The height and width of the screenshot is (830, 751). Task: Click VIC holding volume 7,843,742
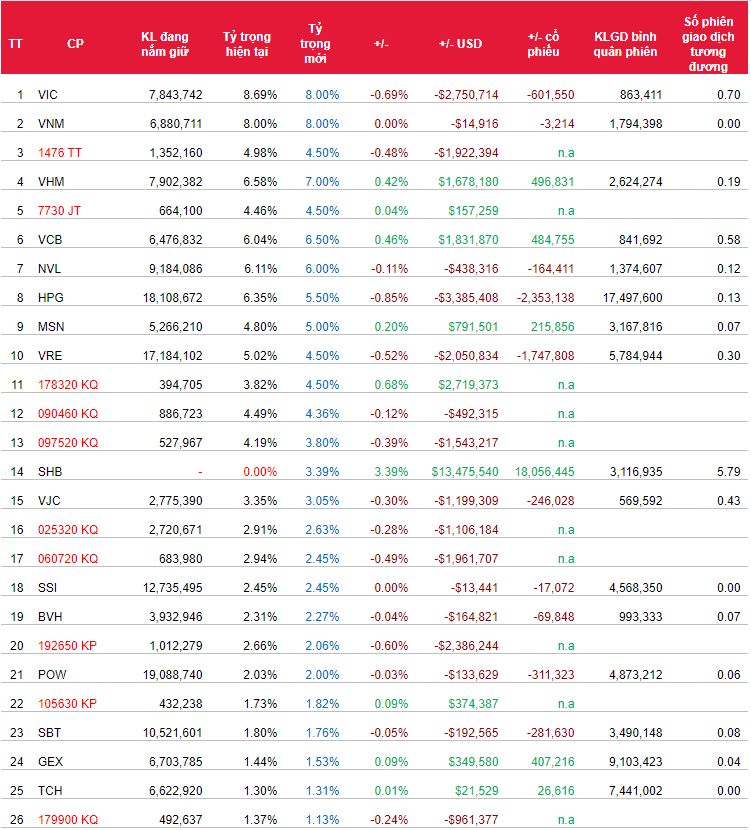pyautogui.click(x=176, y=95)
